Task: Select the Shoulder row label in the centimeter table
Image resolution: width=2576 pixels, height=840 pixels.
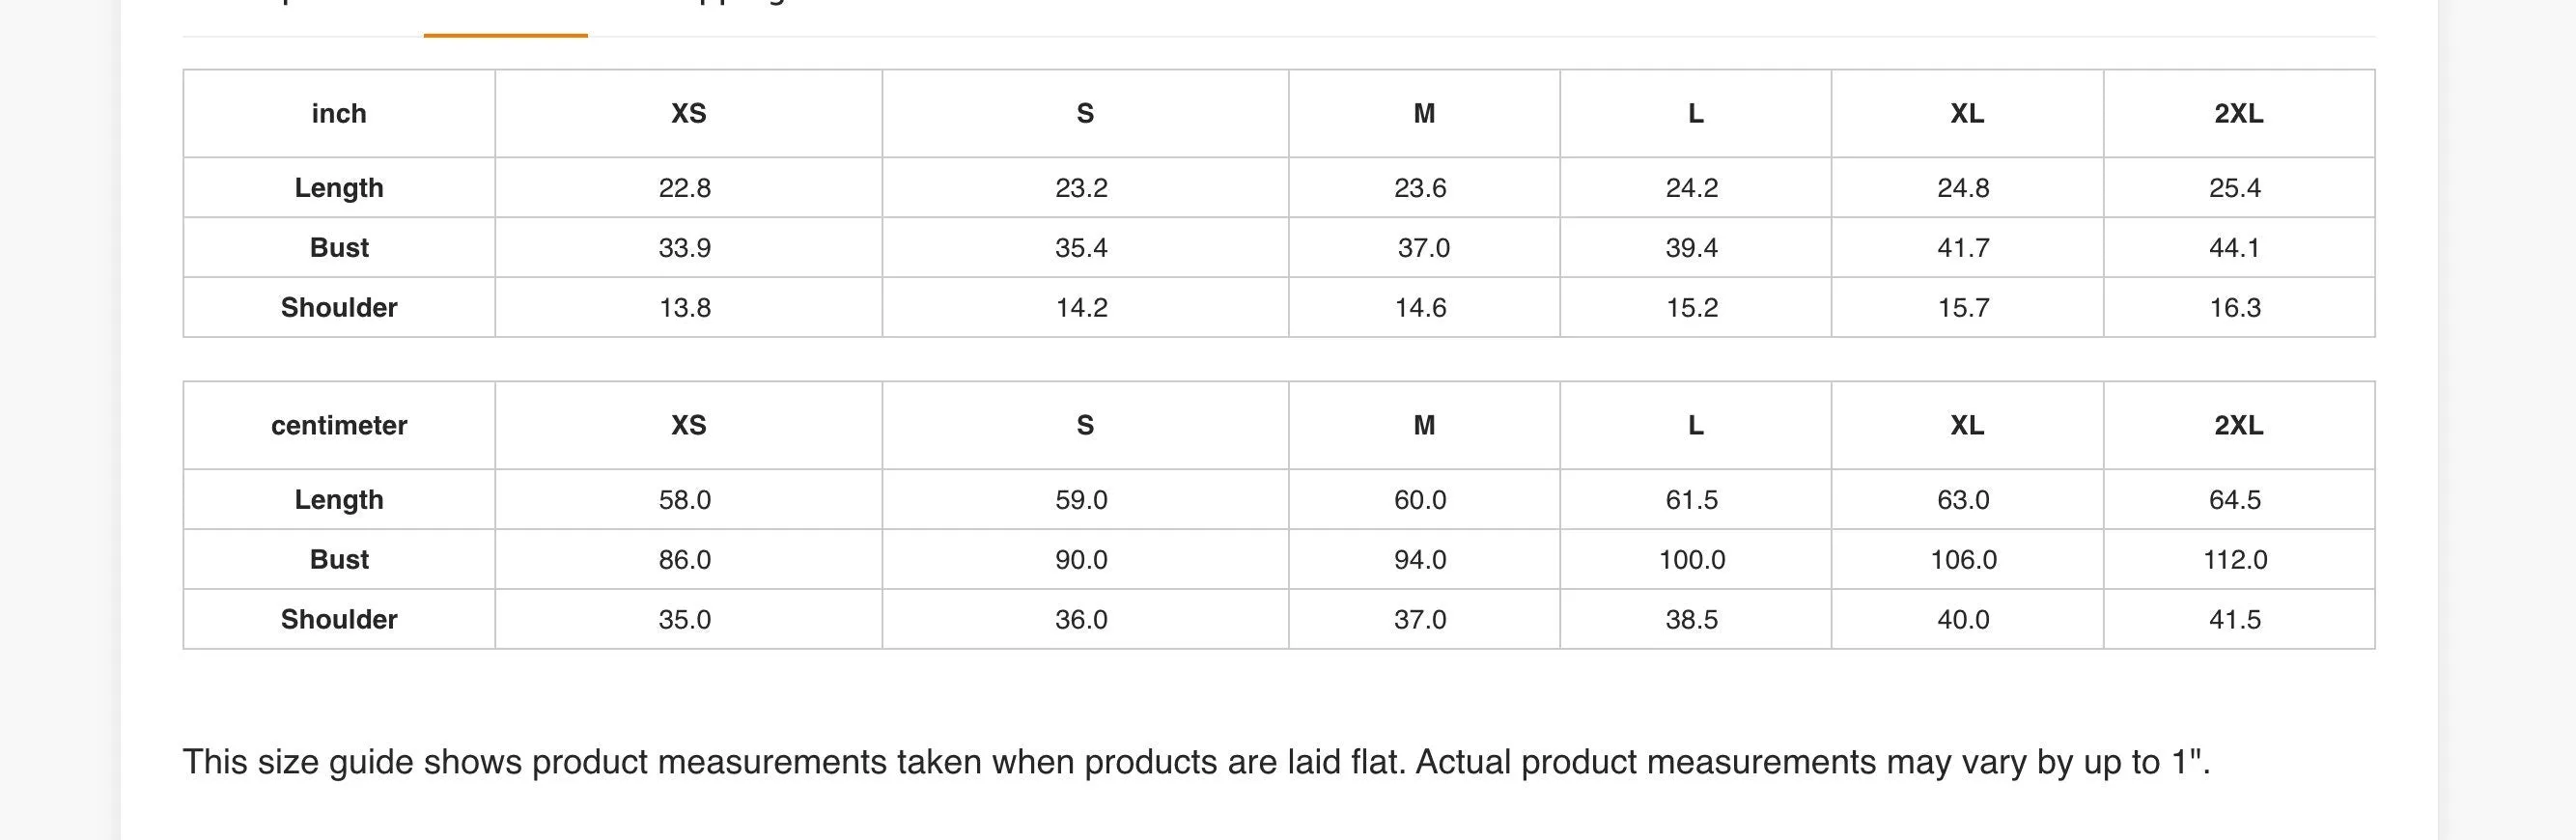Action: click(339, 619)
